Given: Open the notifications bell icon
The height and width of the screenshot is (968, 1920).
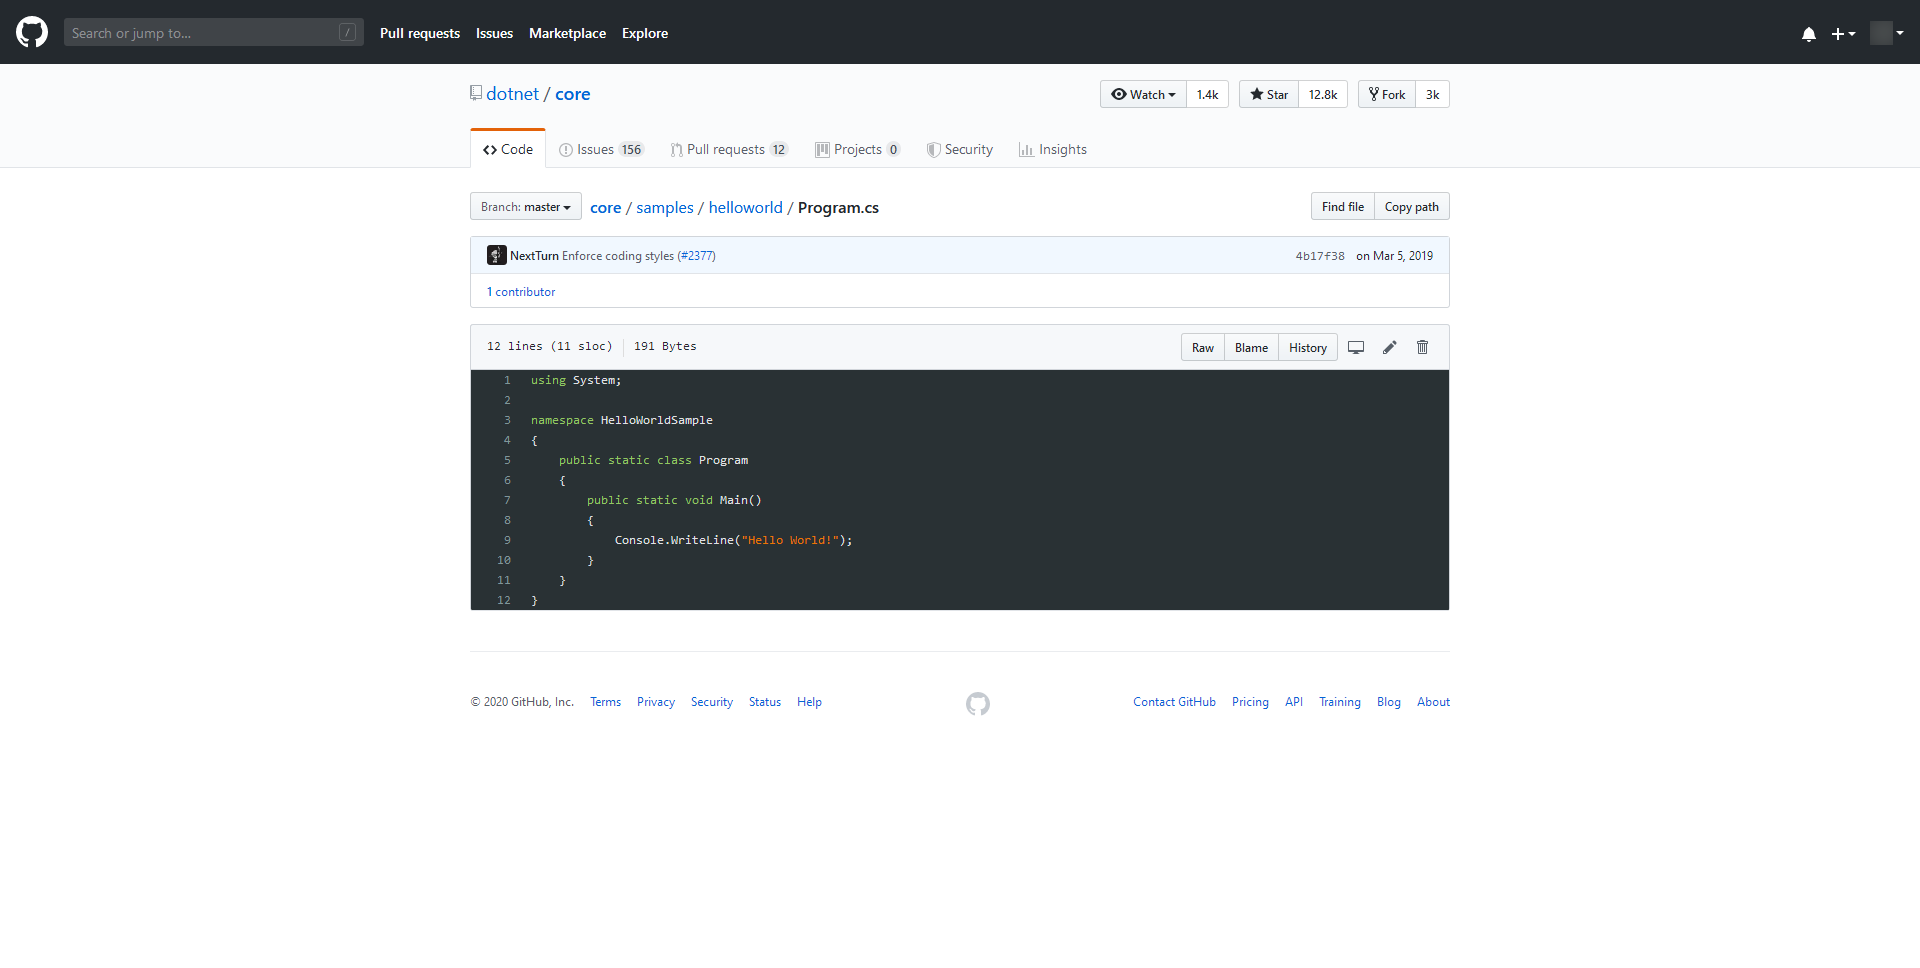Looking at the screenshot, I should pos(1808,34).
